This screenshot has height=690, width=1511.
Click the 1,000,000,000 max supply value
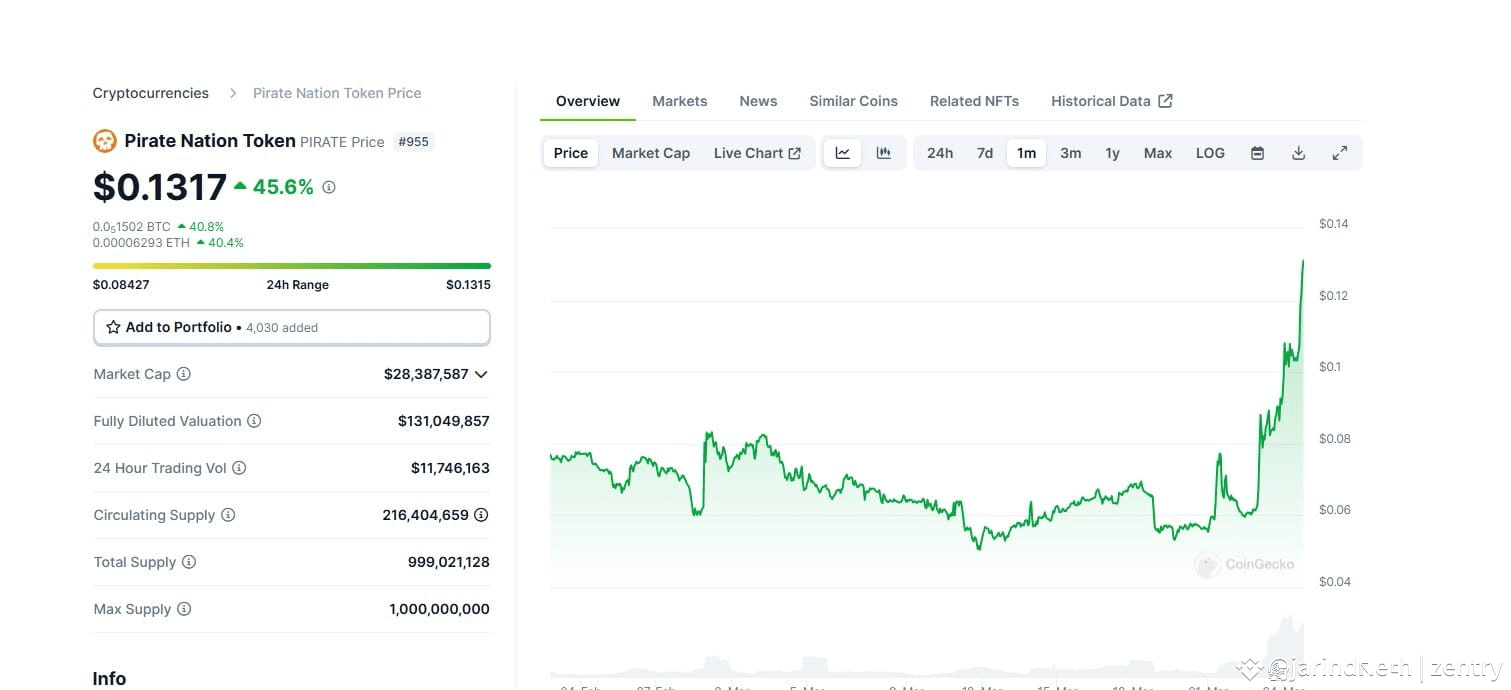(x=440, y=609)
